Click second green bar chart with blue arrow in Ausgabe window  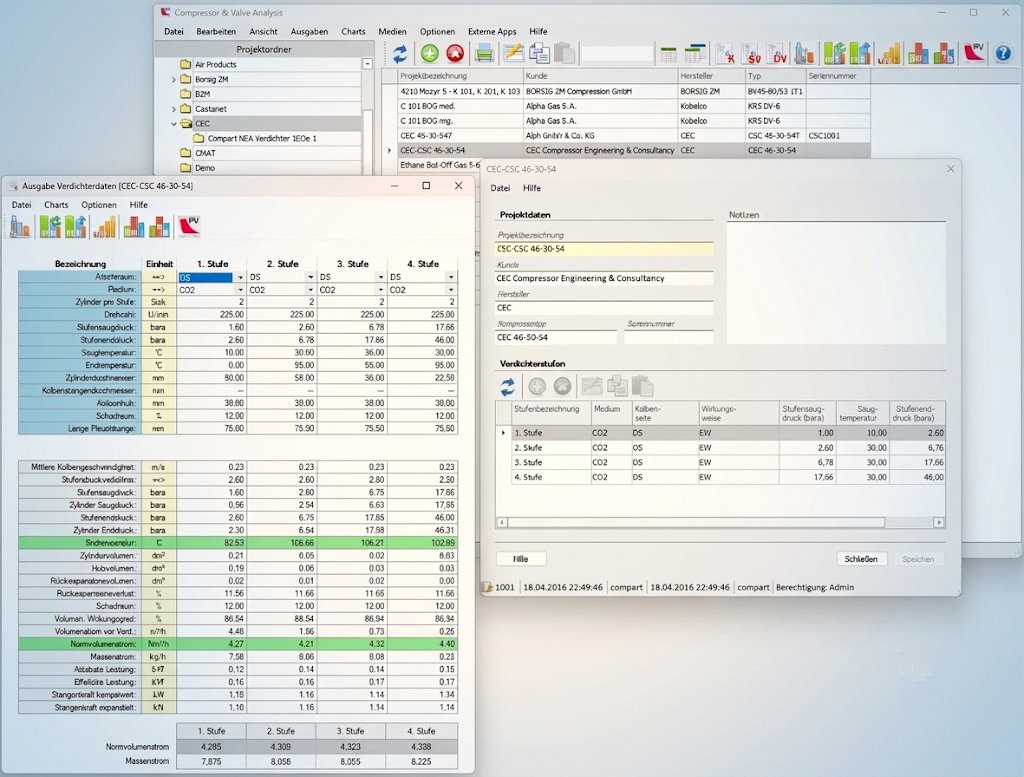click(x=76, y=227)
